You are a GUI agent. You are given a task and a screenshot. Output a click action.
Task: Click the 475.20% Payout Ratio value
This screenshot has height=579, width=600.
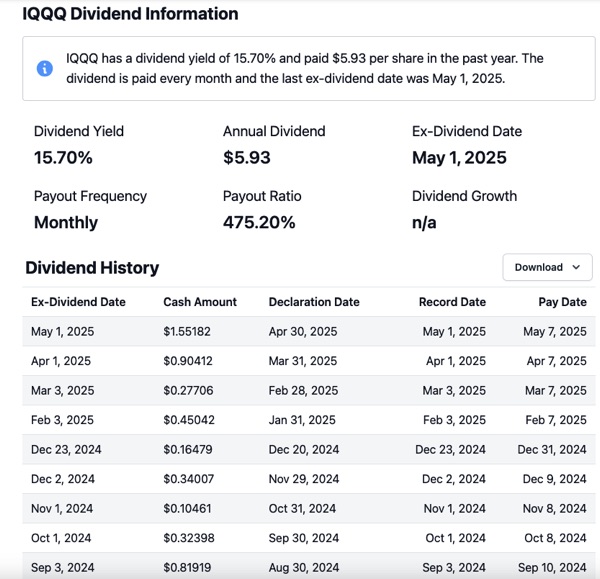(259, 222)
